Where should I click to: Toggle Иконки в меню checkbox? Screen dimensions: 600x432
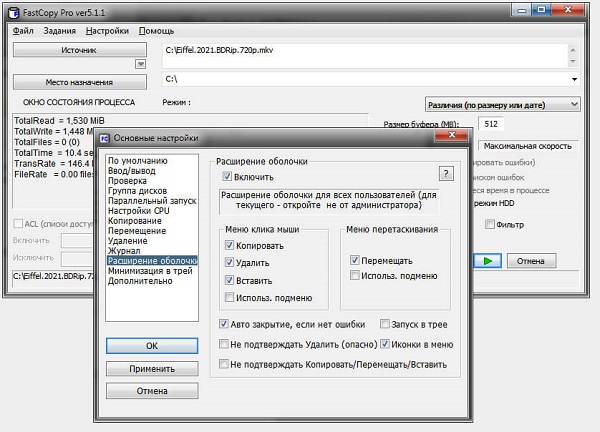pos(385,344)
